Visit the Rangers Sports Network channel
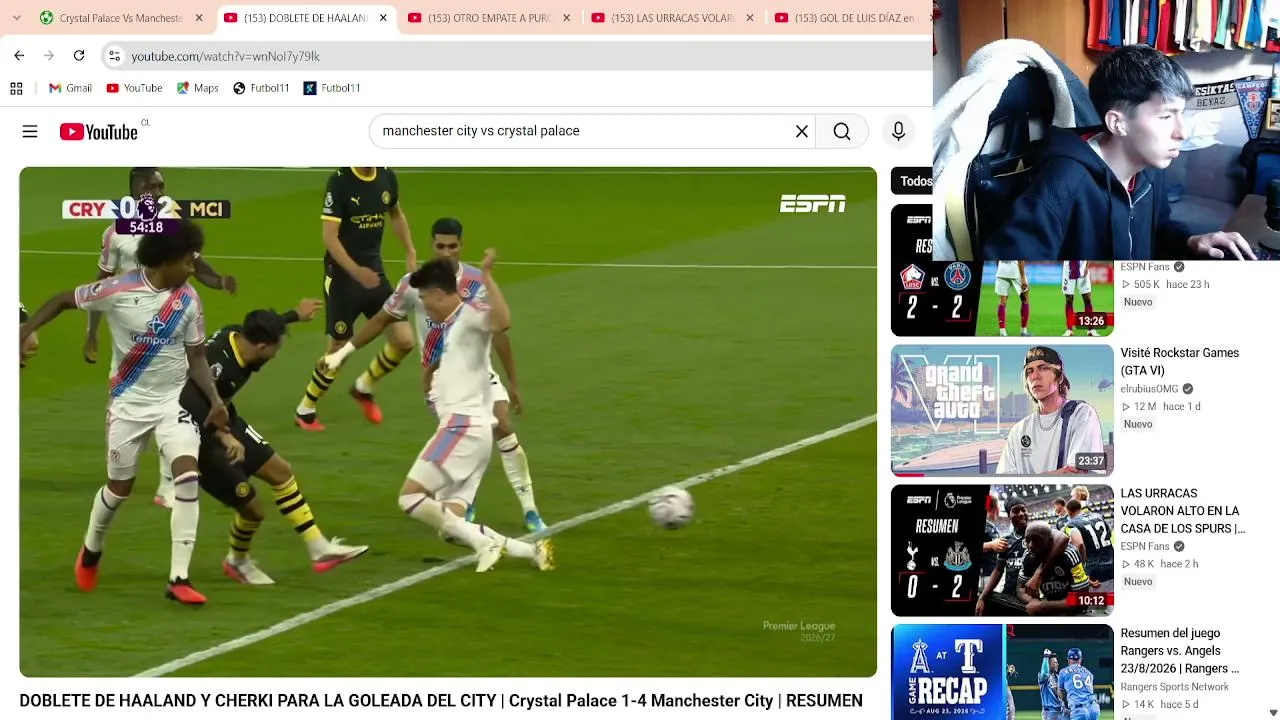Screen dimensions: 1280x720 pyautogui.click(x=1174, y=687)
